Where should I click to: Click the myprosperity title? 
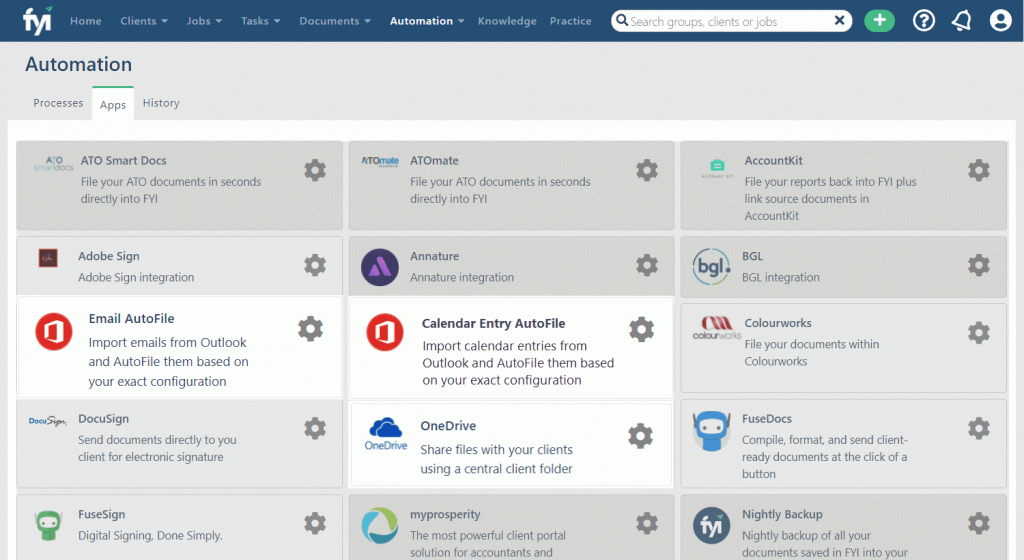tap(445, 514)
